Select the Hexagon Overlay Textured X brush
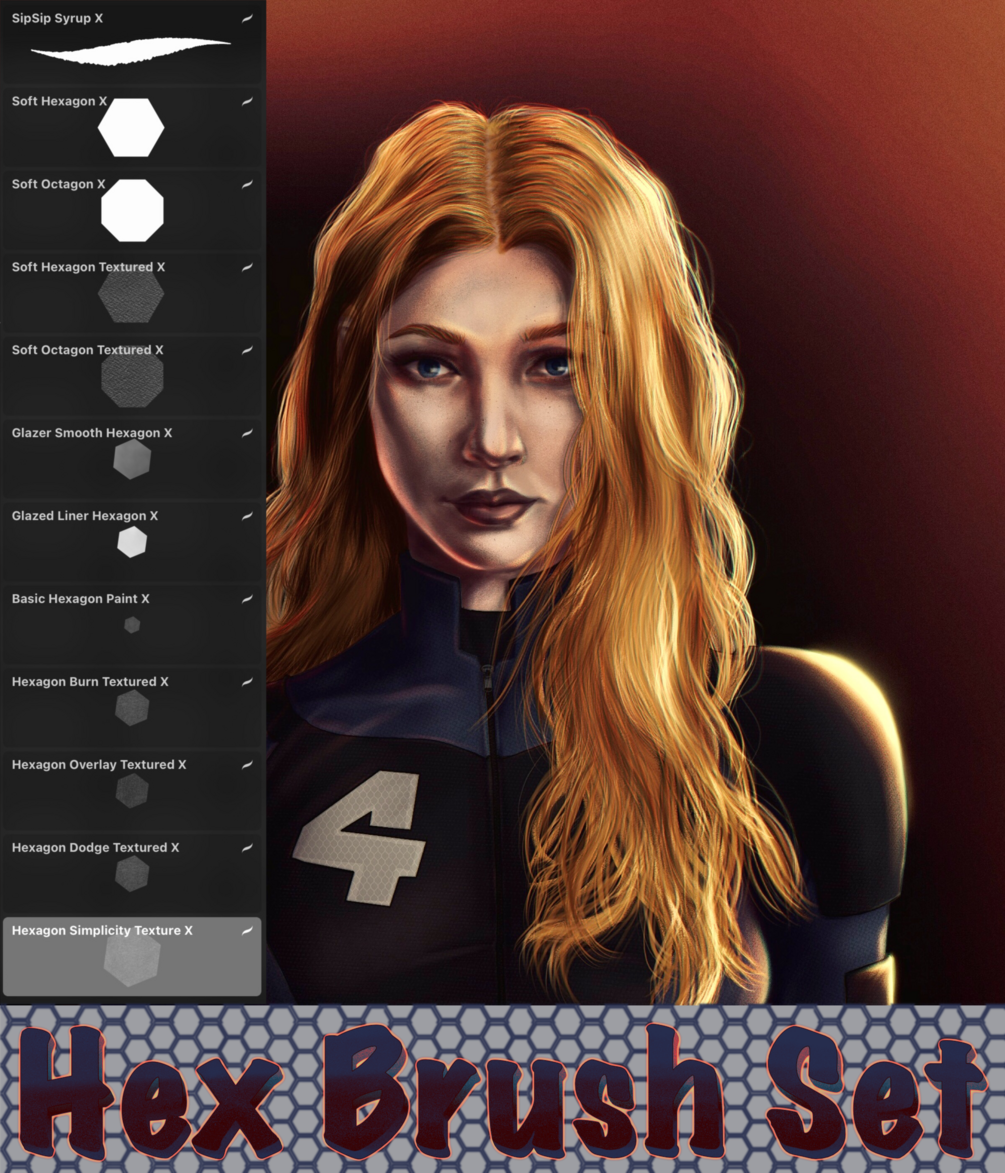This screenshot has width=1005, height=1173. (x=132, y=791)
